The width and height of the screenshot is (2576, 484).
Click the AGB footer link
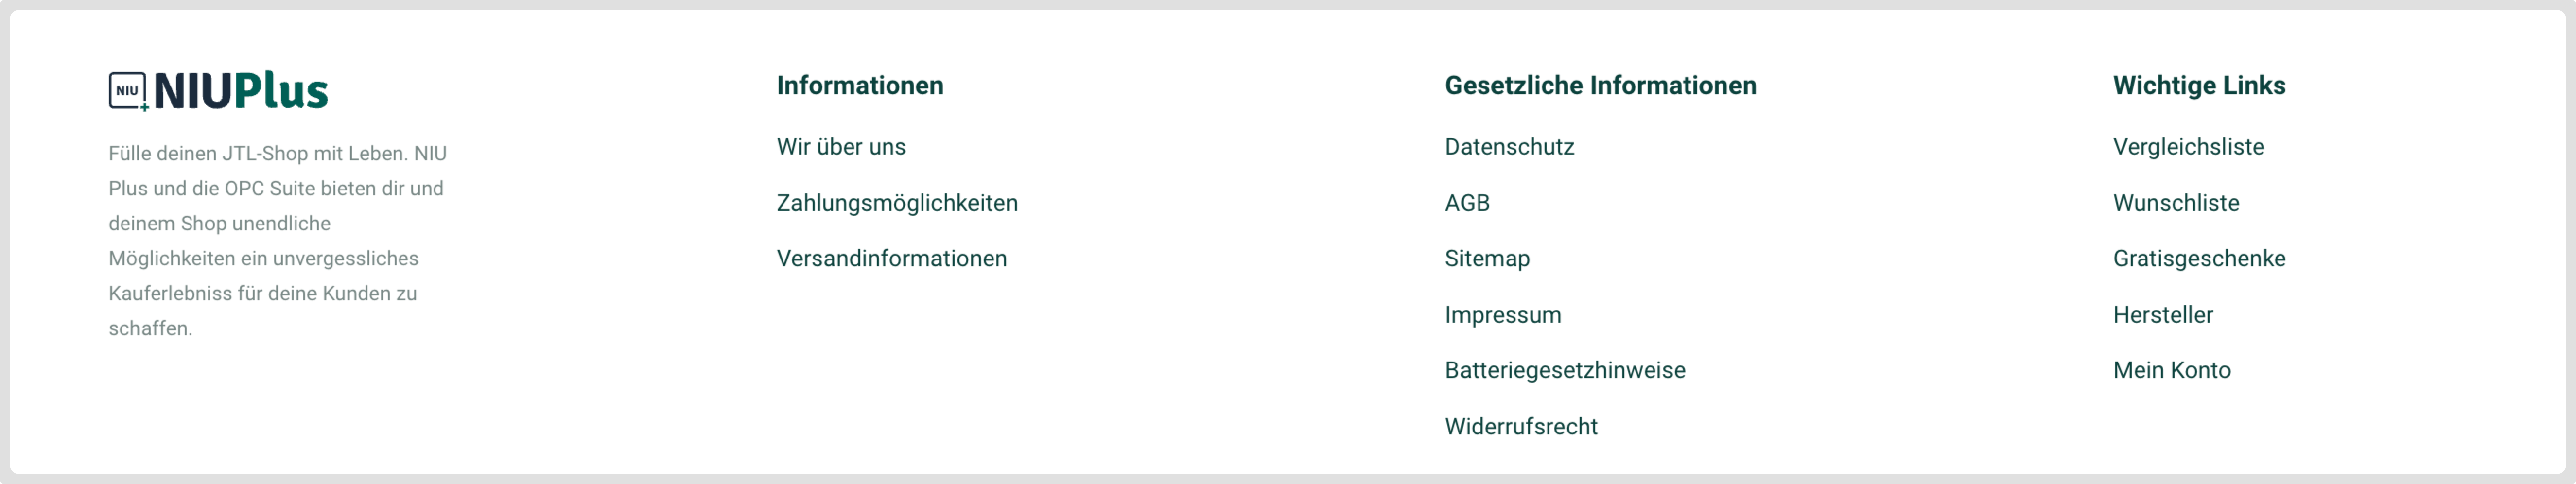[x=1467, y=203]
